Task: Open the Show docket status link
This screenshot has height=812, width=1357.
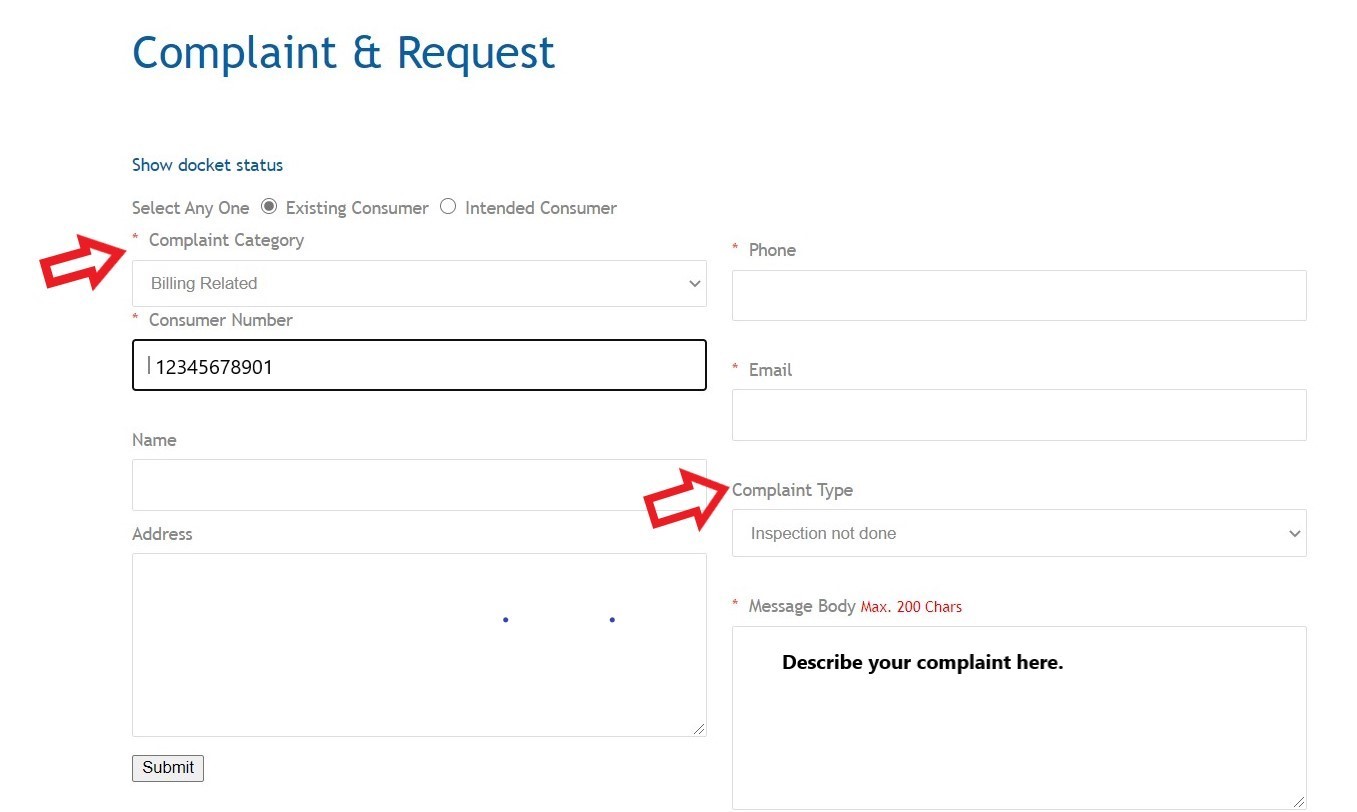Action: 207,165
